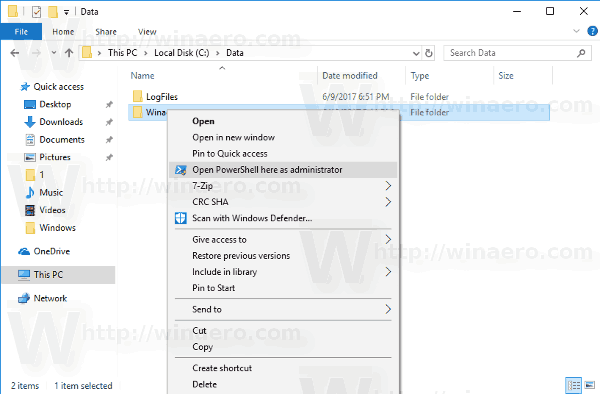The height and width of the screenshot is (394, 600).
Task: Sort by the Name column header
Action: 142,76
